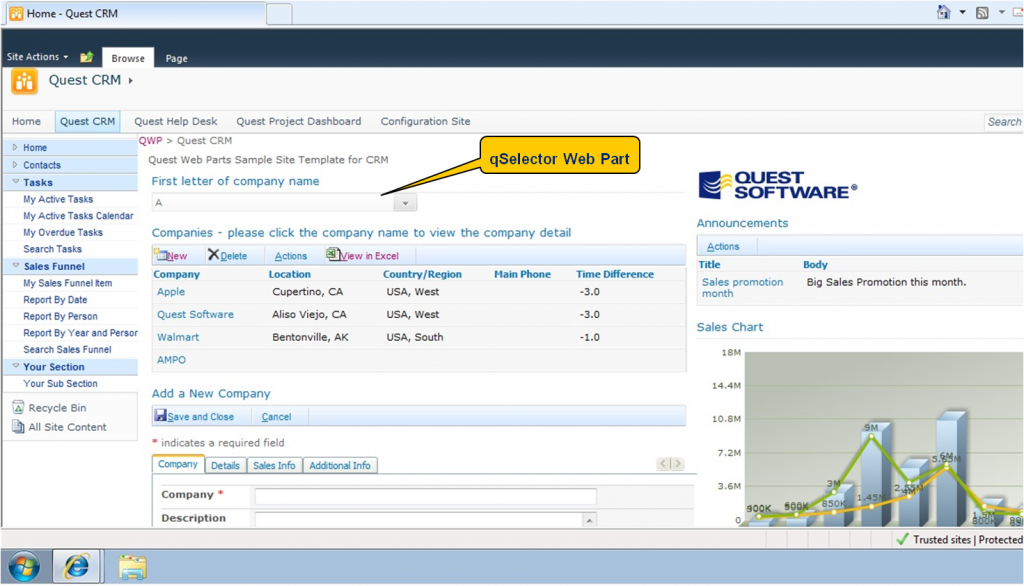Screen dimensions: 1024x586
Task: Click the View in Excel icon
Action: click(x=332, y=253)
